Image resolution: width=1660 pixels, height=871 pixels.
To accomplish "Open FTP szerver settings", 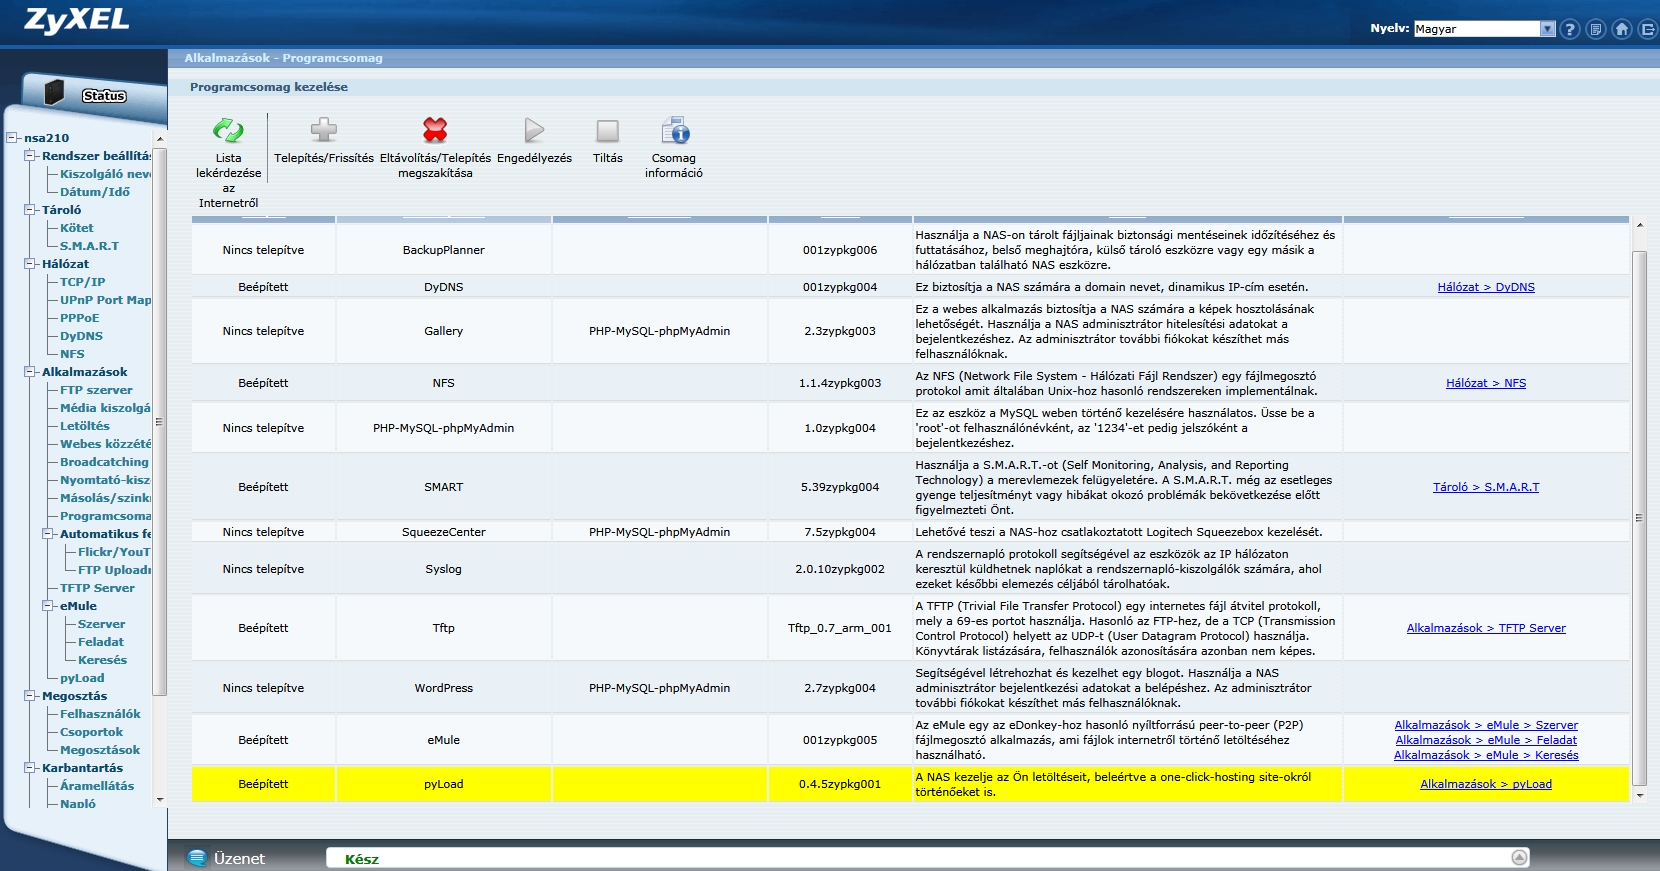I will point(96,390).
